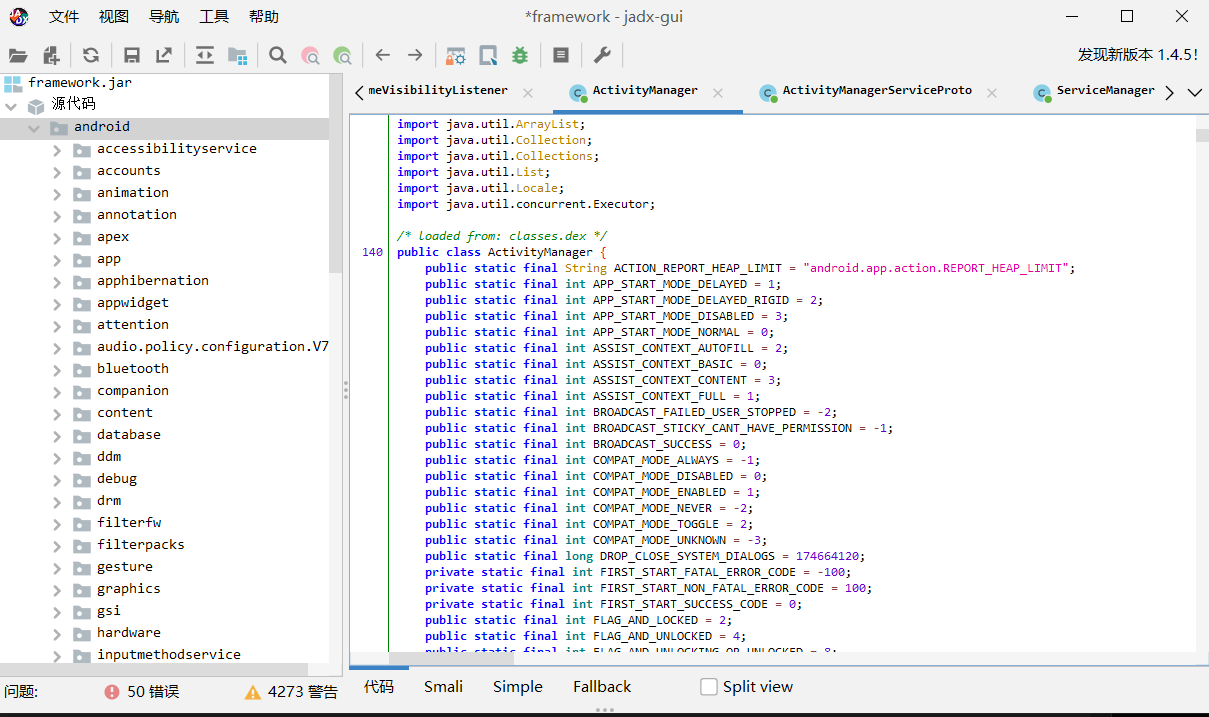1209x717 pixels.
Task: Open the text search magnifier icon
Action: click(277, 55)
